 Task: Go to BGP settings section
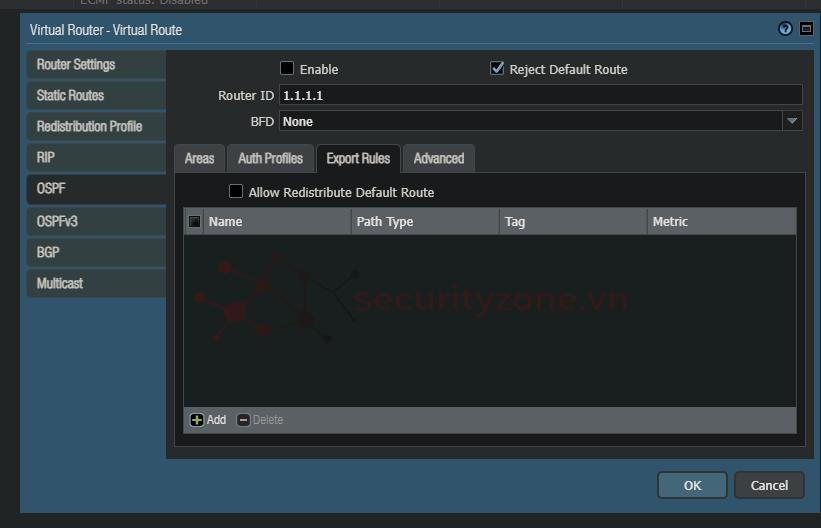[48, 252]
